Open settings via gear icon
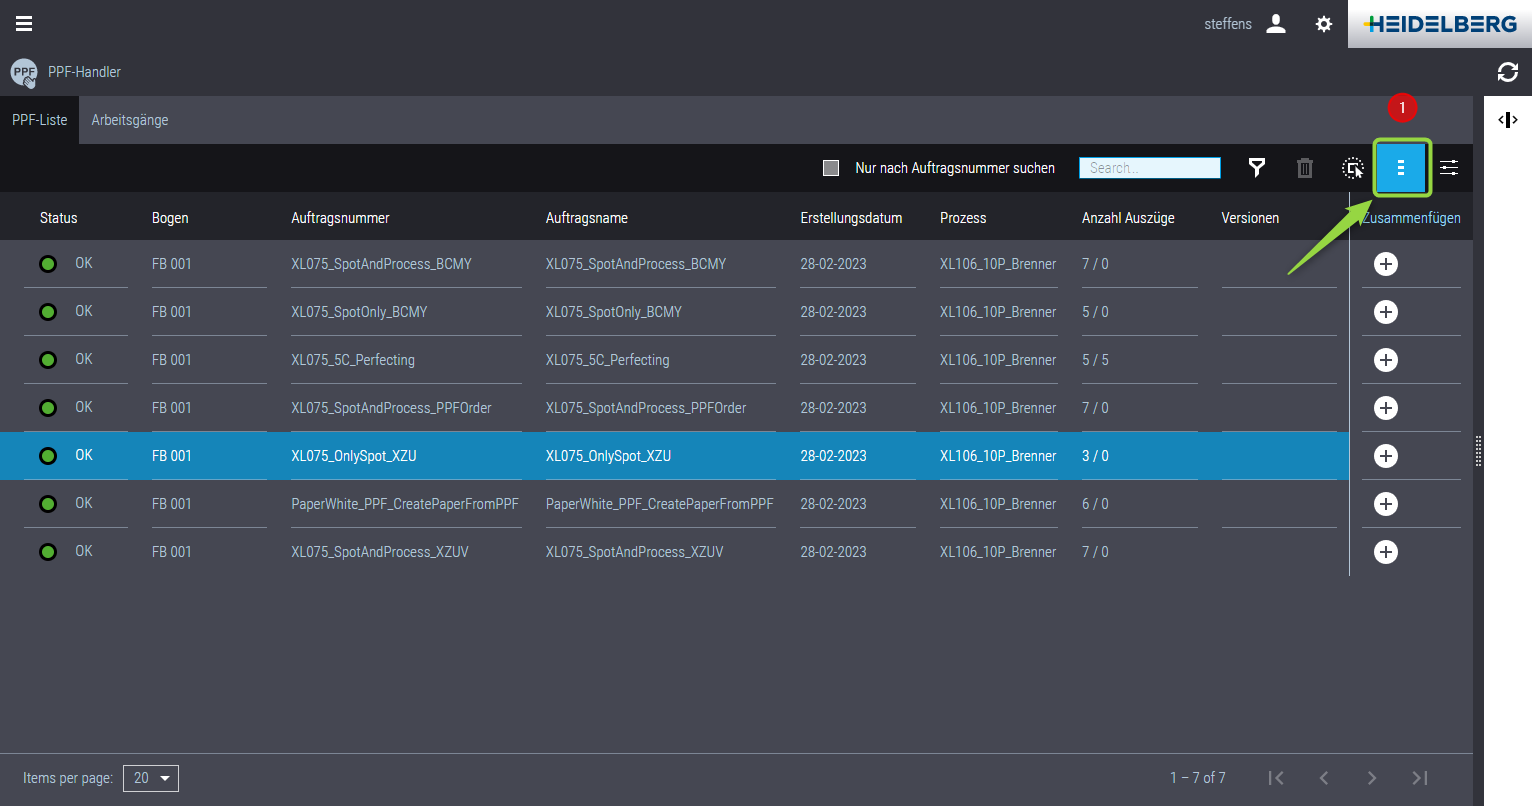 coord(1324,24)
